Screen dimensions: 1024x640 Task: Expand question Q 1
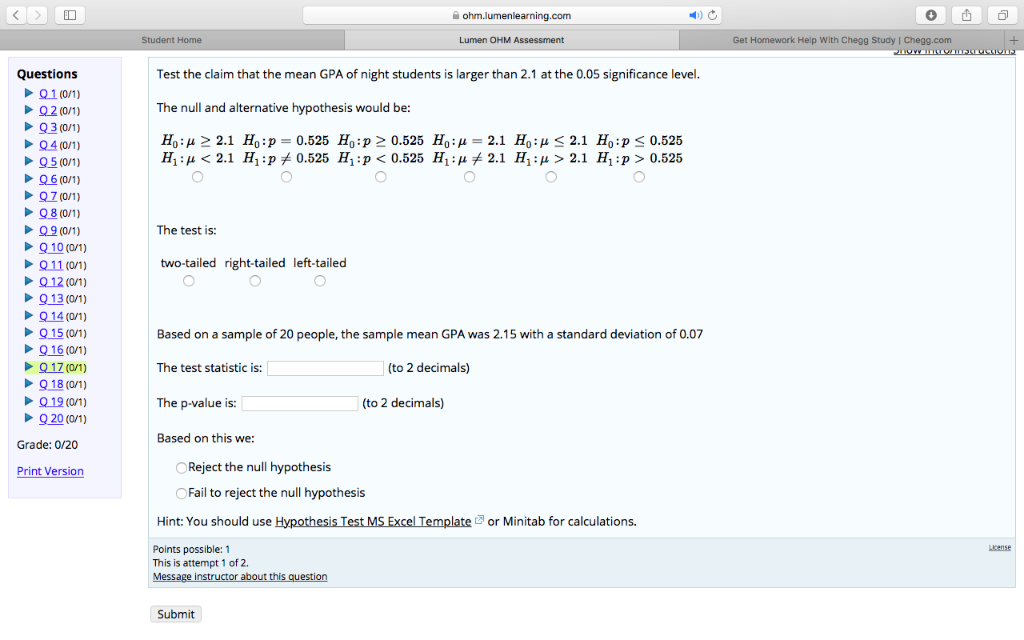point(48,93)
